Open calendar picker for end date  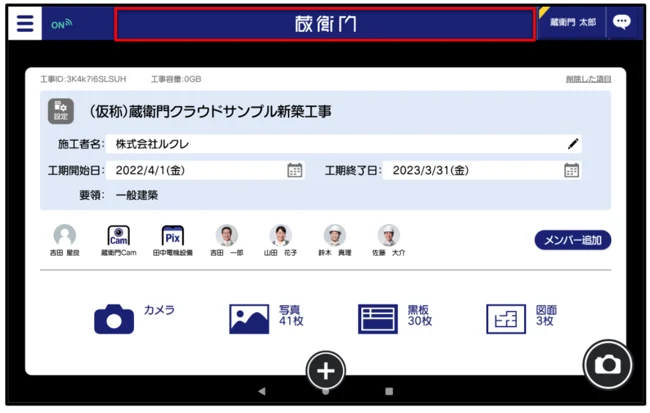point(571,170)
